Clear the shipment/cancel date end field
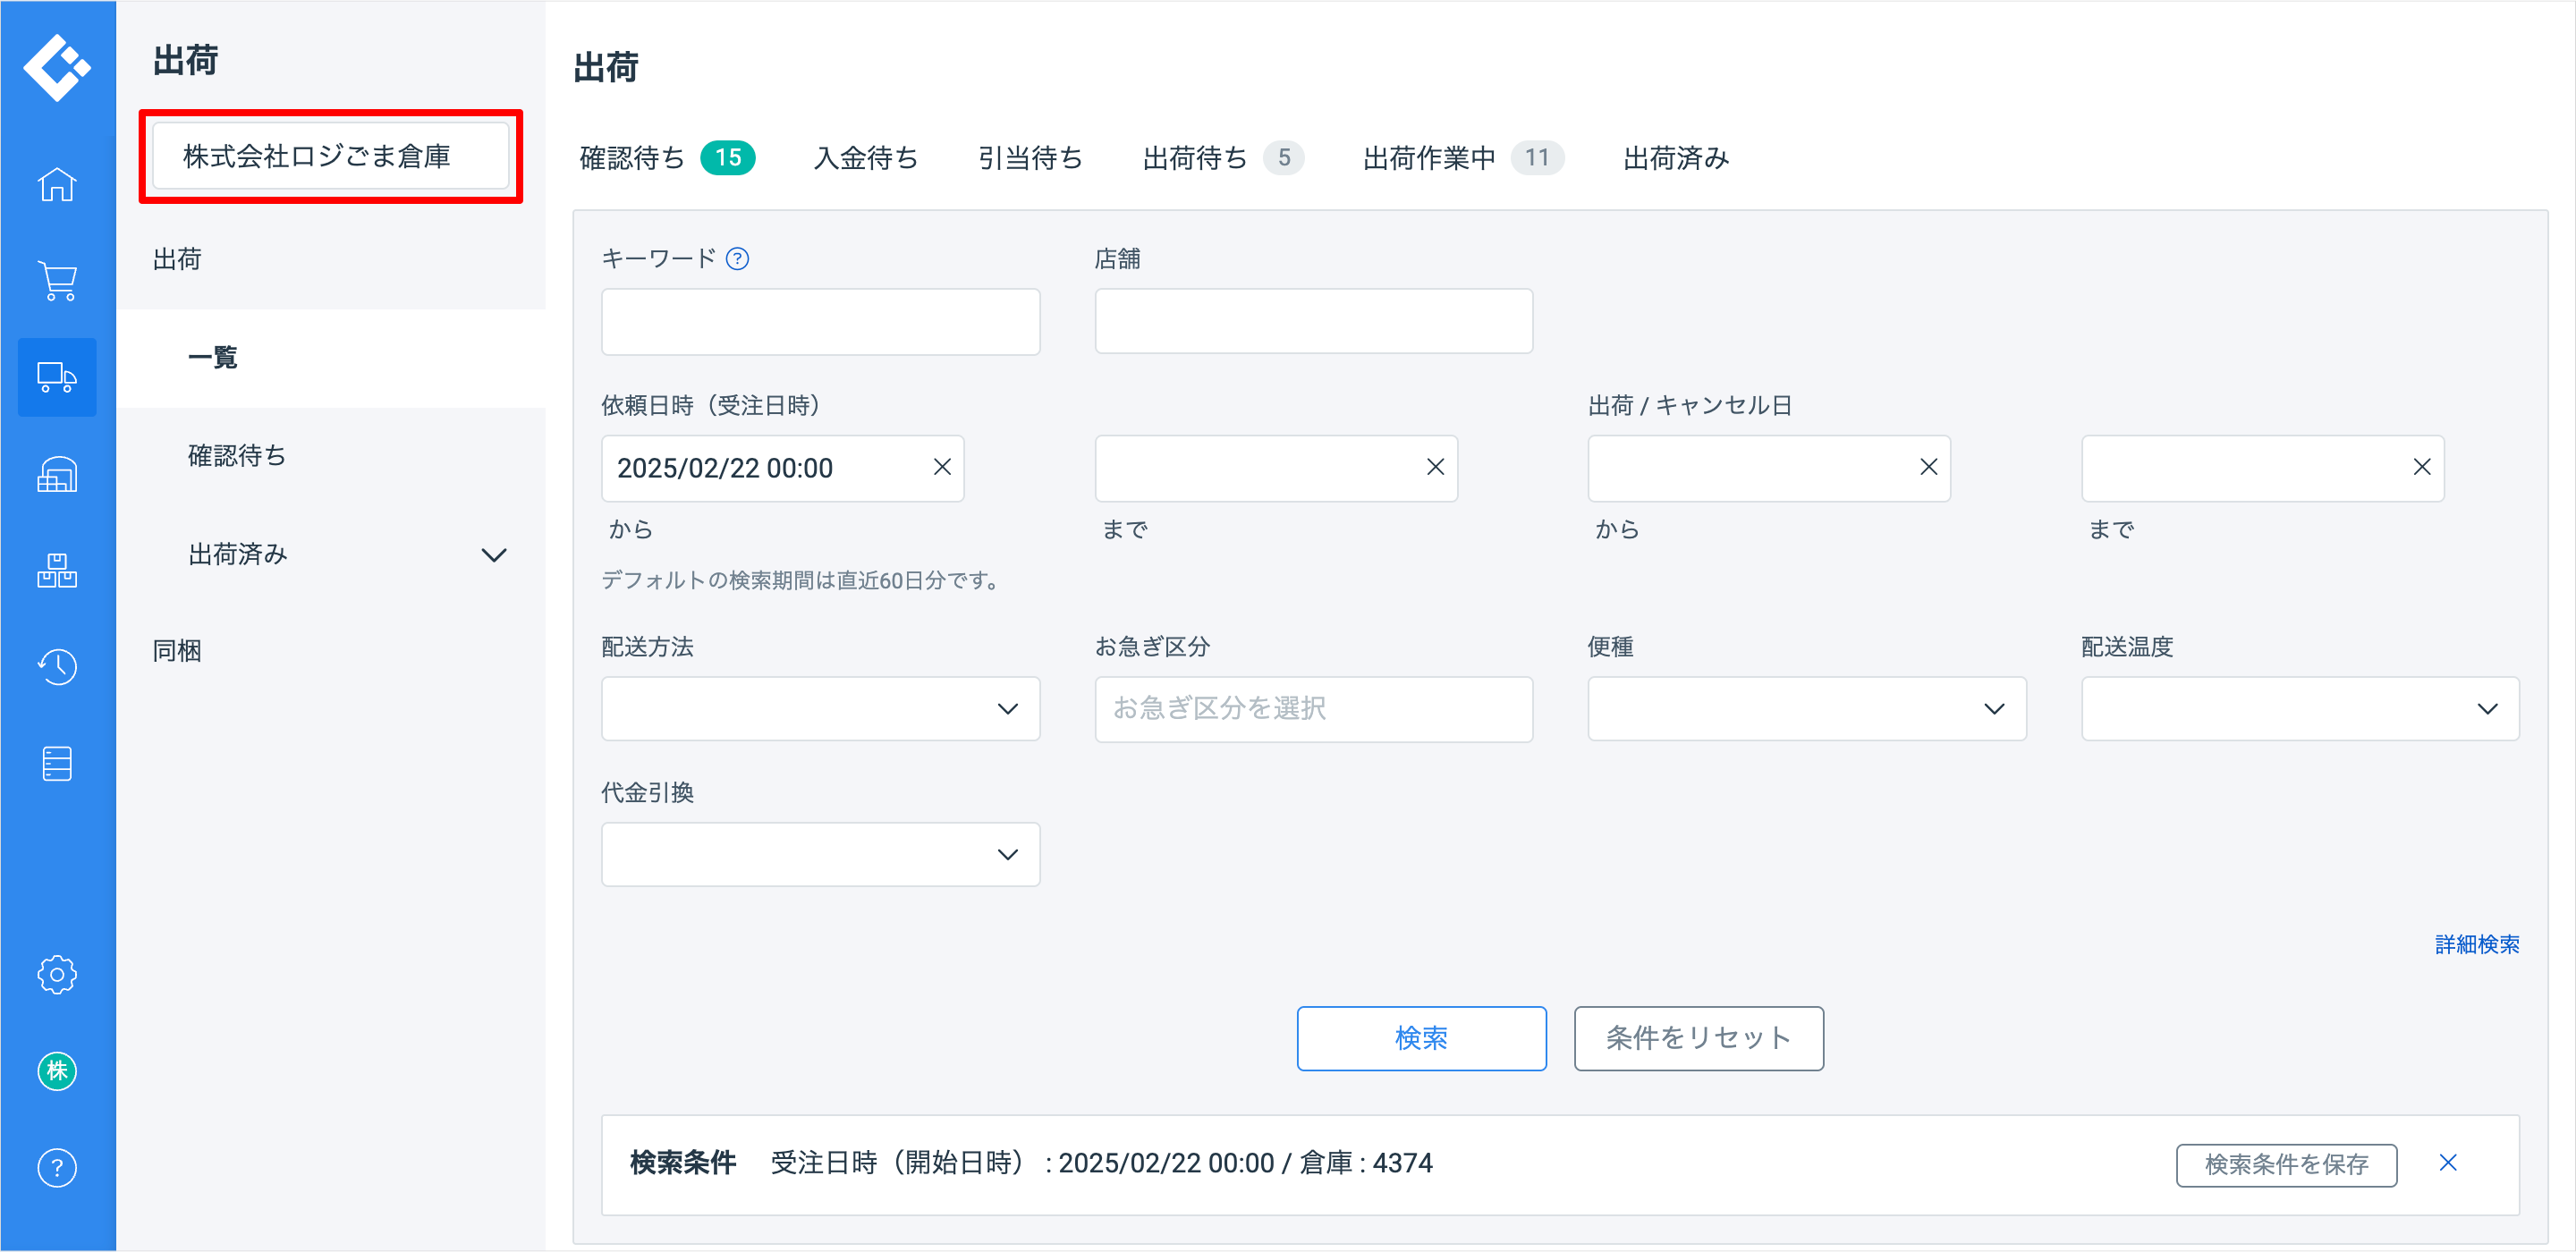Viewport: 2576px width, 1252px height. click(x=2422, y=467)
